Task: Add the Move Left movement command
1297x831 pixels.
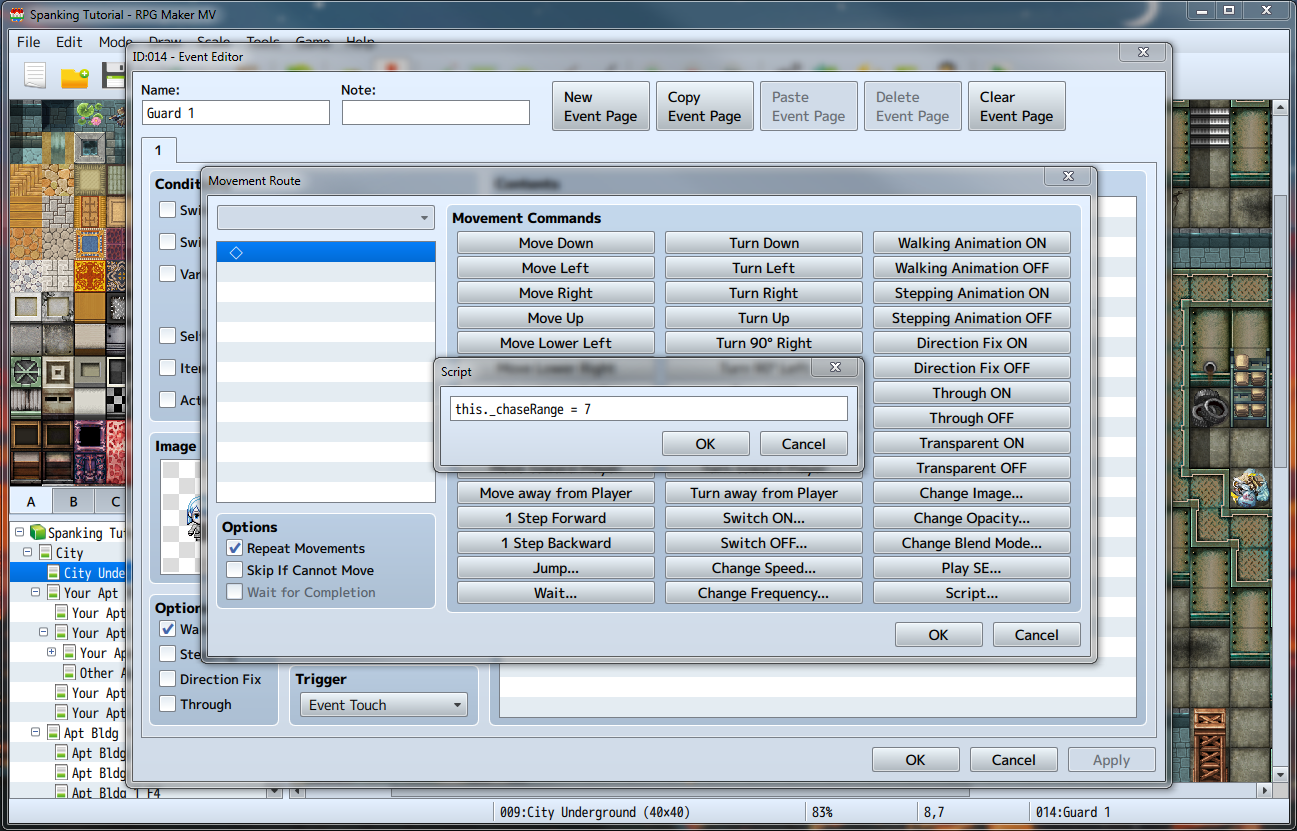Action: (x=556, y=268)
